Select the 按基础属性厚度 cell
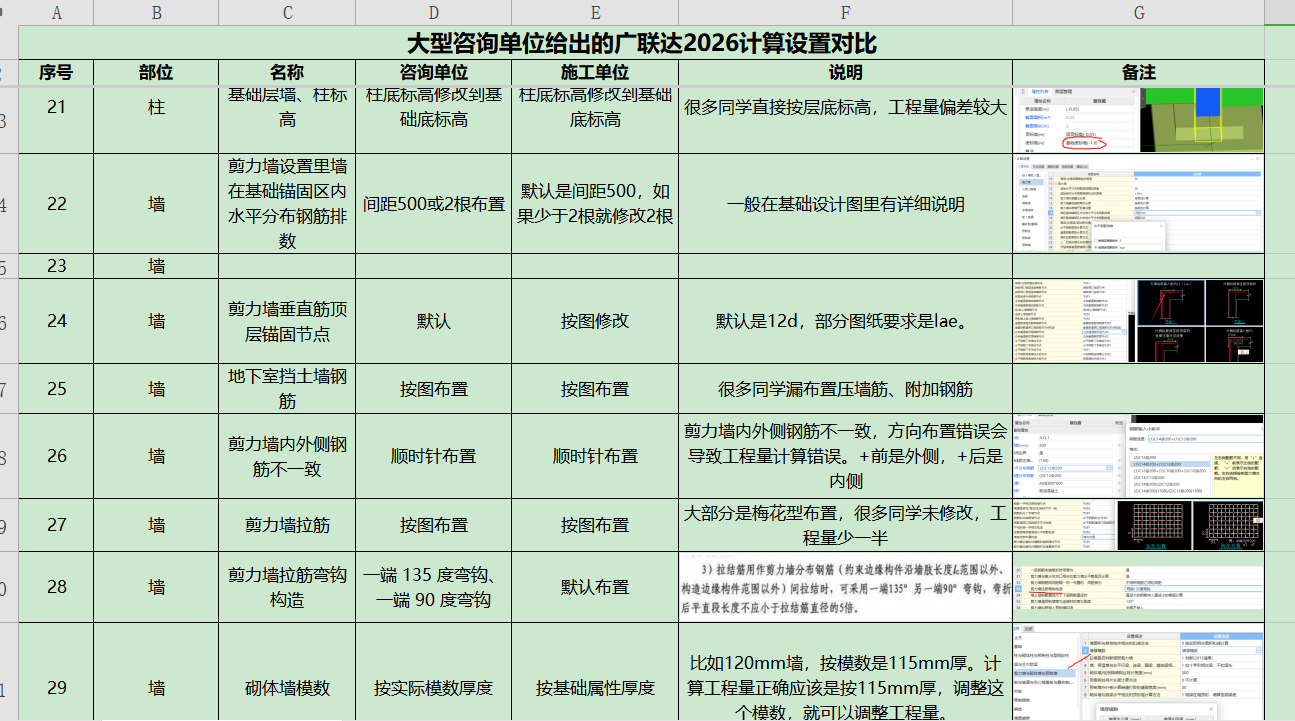This screenshot has height=721, width=1295. point(595,672)
